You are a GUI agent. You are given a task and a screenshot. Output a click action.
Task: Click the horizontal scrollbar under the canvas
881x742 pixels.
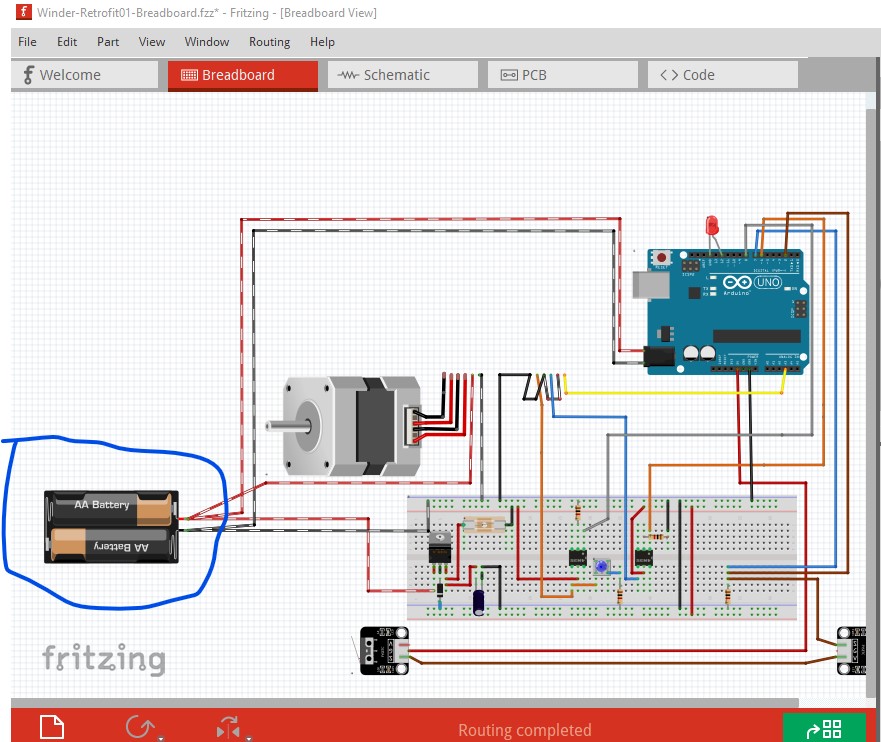405,703
